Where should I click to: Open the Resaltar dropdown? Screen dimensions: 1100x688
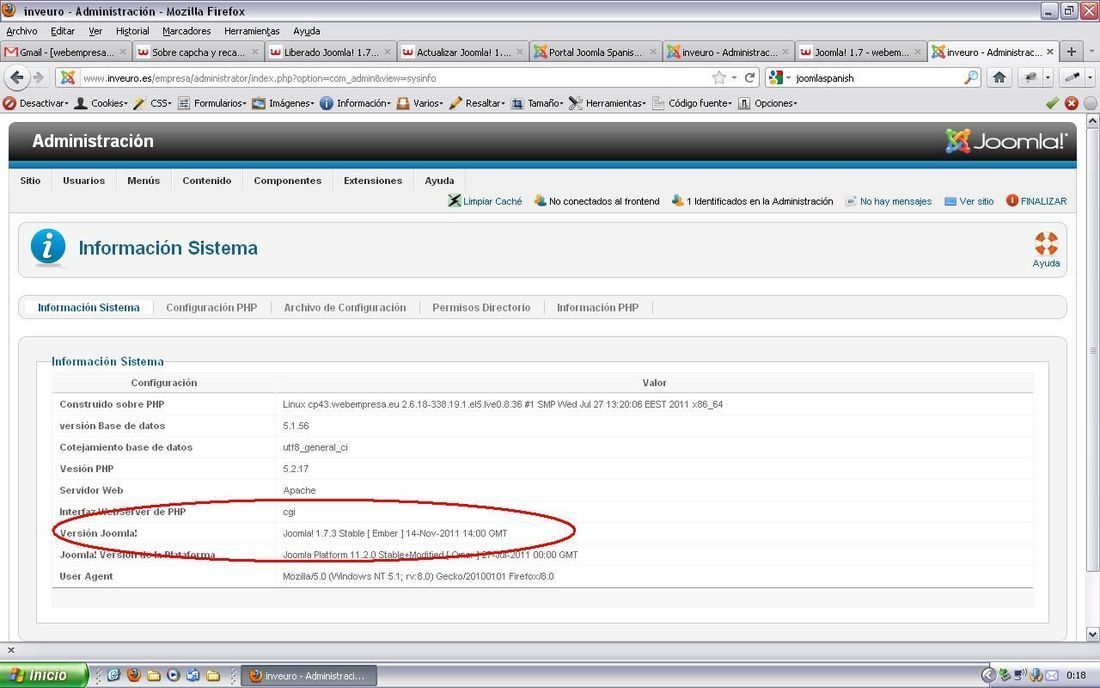[477, 103]
